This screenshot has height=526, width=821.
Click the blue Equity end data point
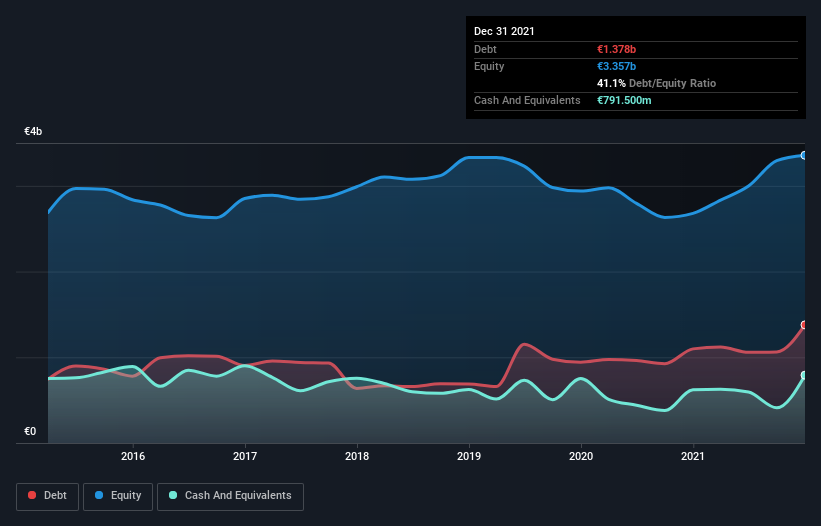(804, 155)
